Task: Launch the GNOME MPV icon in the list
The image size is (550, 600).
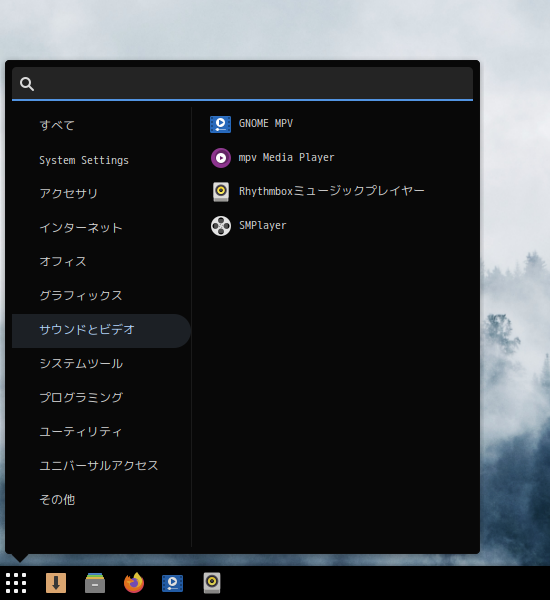Action: click(x=220, y=124)
